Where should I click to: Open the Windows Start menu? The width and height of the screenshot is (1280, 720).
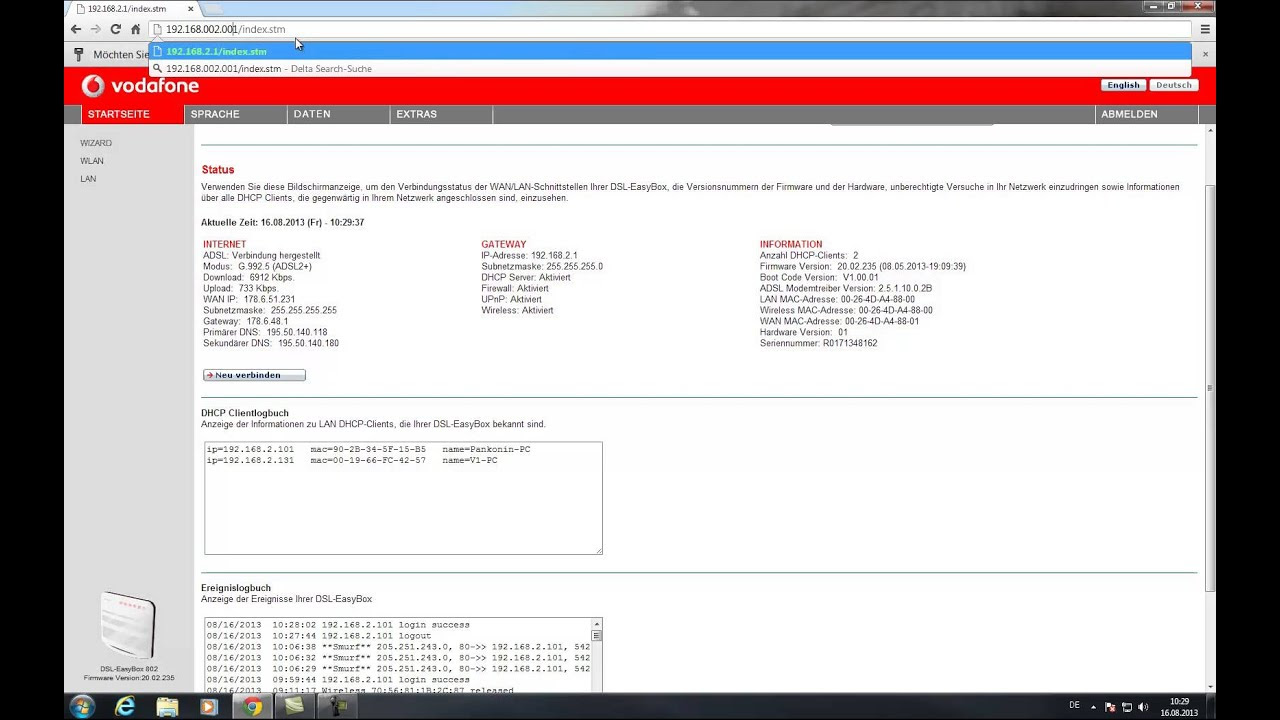pos(81,706)
